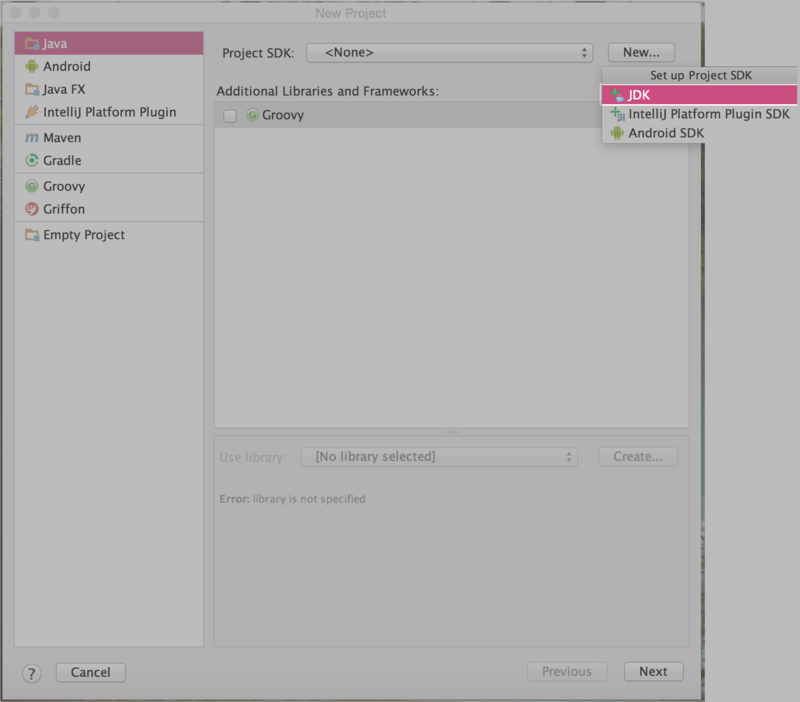Open help with the question mark button
This screenshot has width=800, height=702.
tap(32, 673)
